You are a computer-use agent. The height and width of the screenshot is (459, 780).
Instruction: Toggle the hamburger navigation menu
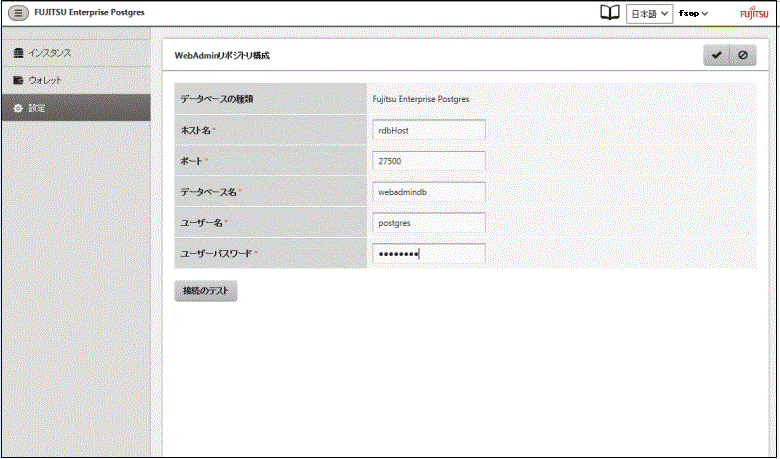(x=18, y=13)
